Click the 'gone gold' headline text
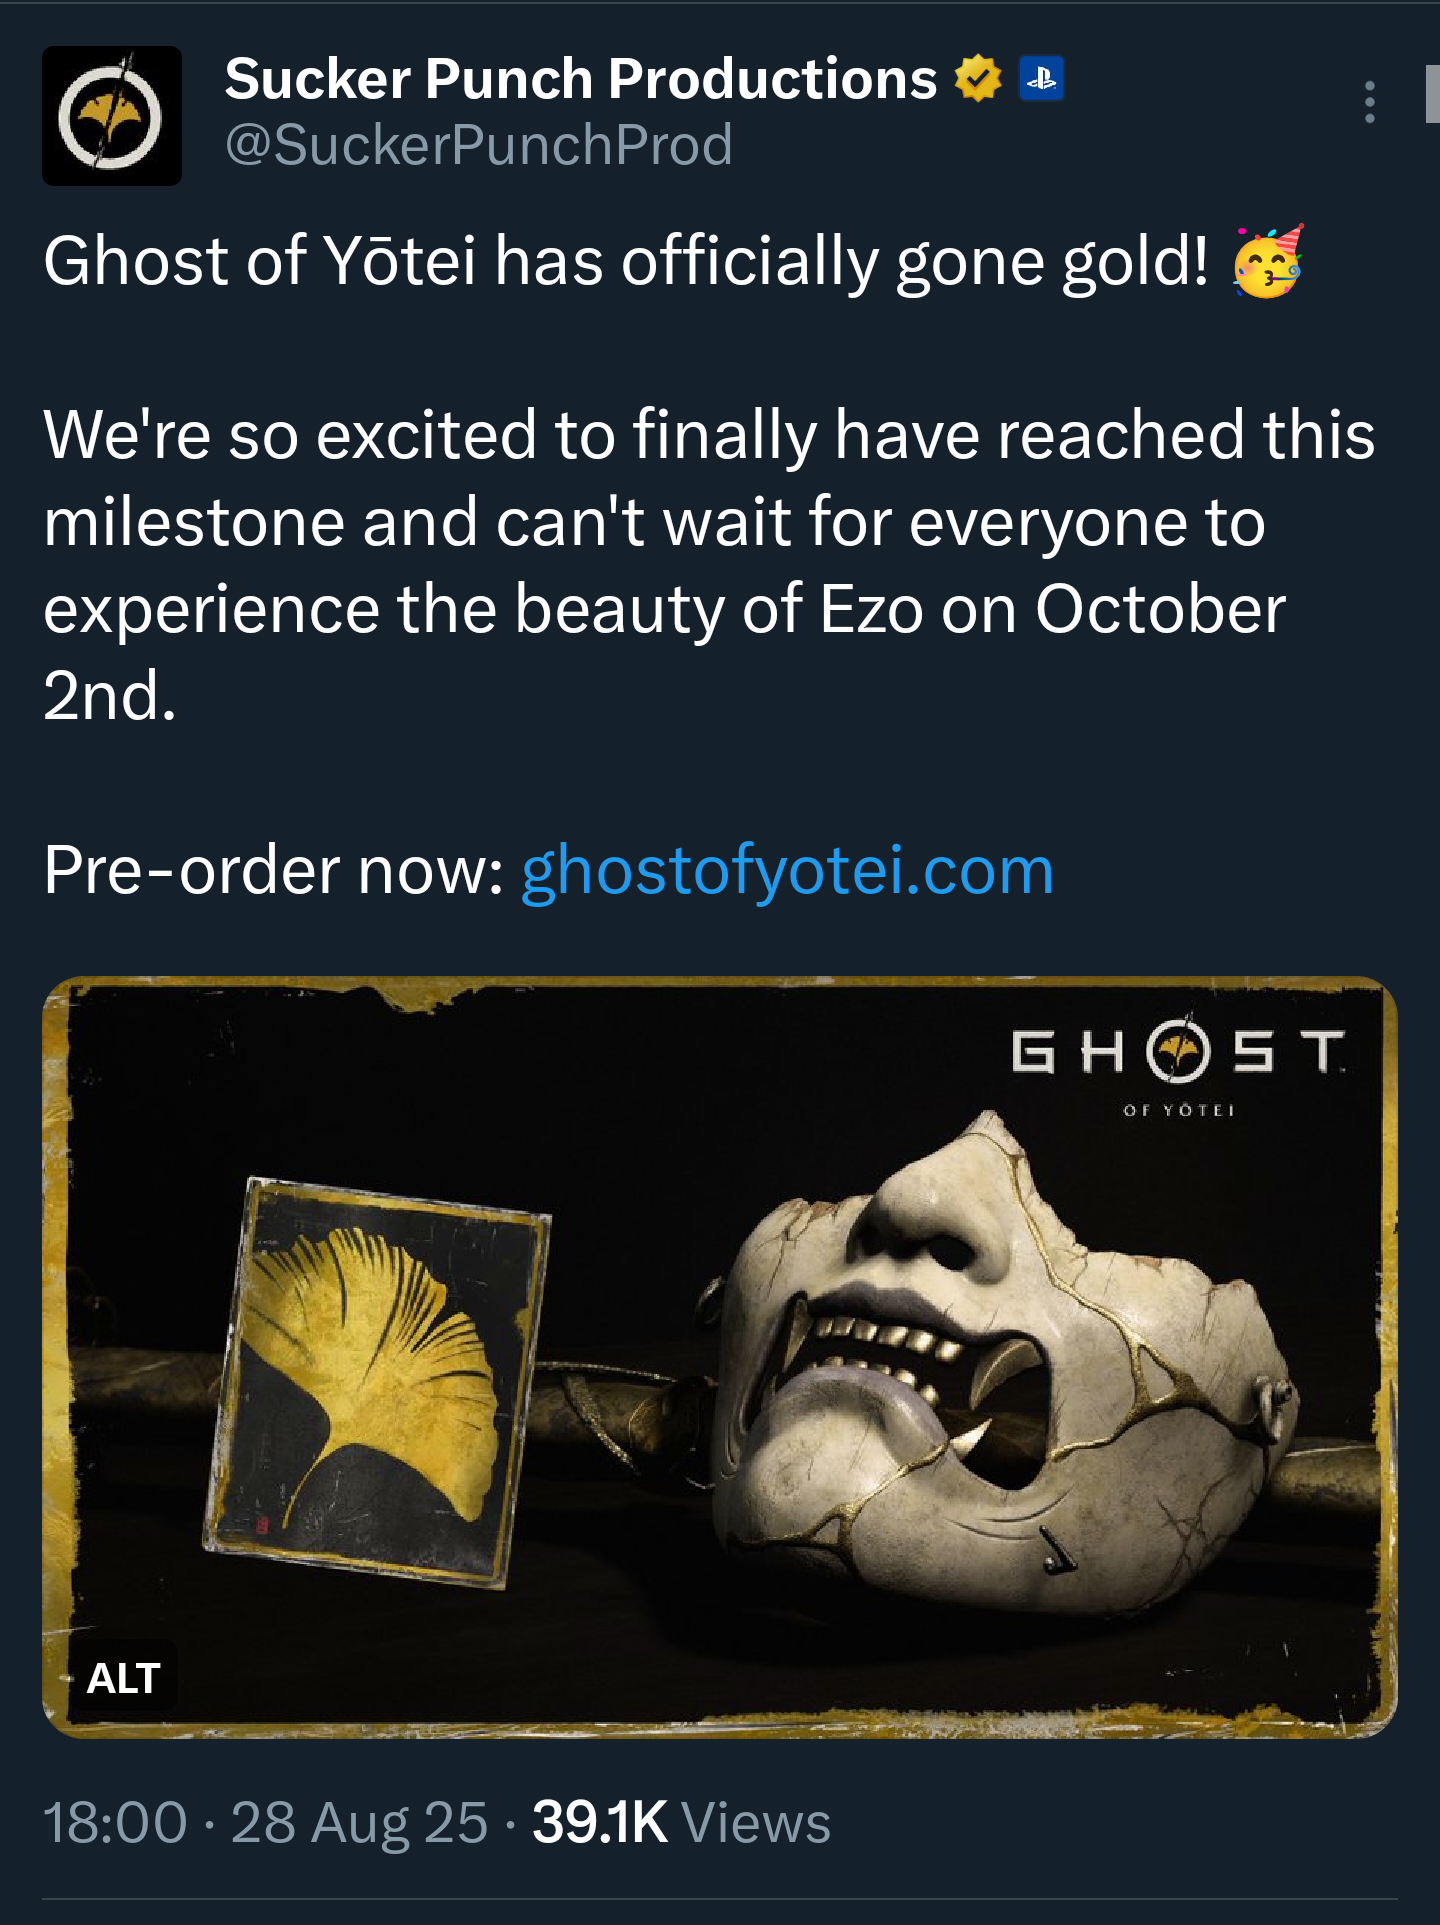 (1053, 262)
